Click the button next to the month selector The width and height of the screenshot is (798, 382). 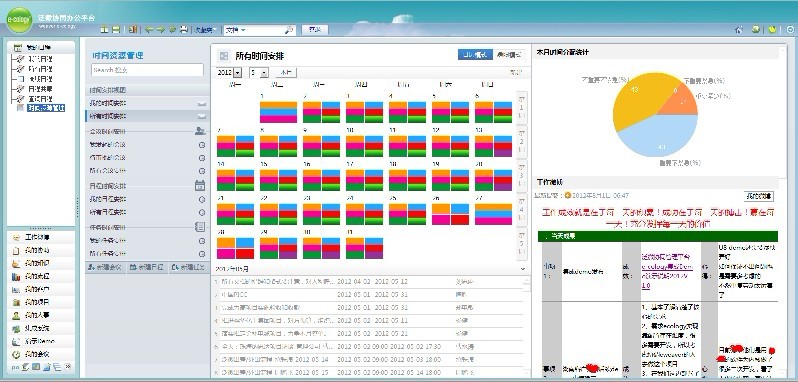click(286, 73)
